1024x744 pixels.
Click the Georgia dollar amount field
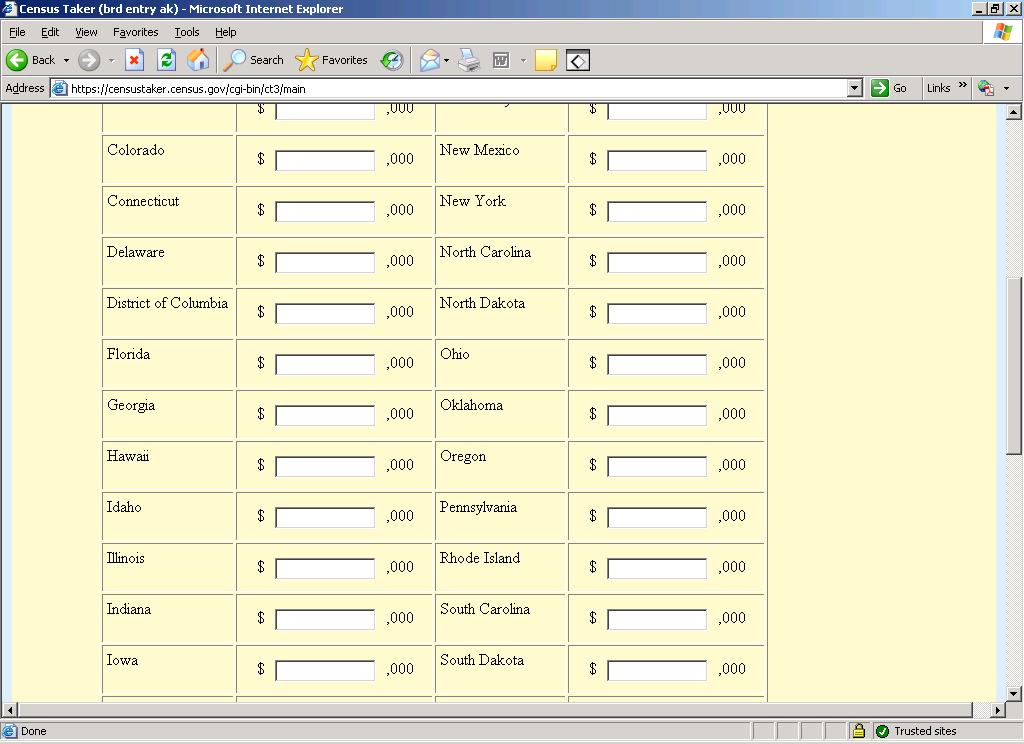[x=325, y=415]
